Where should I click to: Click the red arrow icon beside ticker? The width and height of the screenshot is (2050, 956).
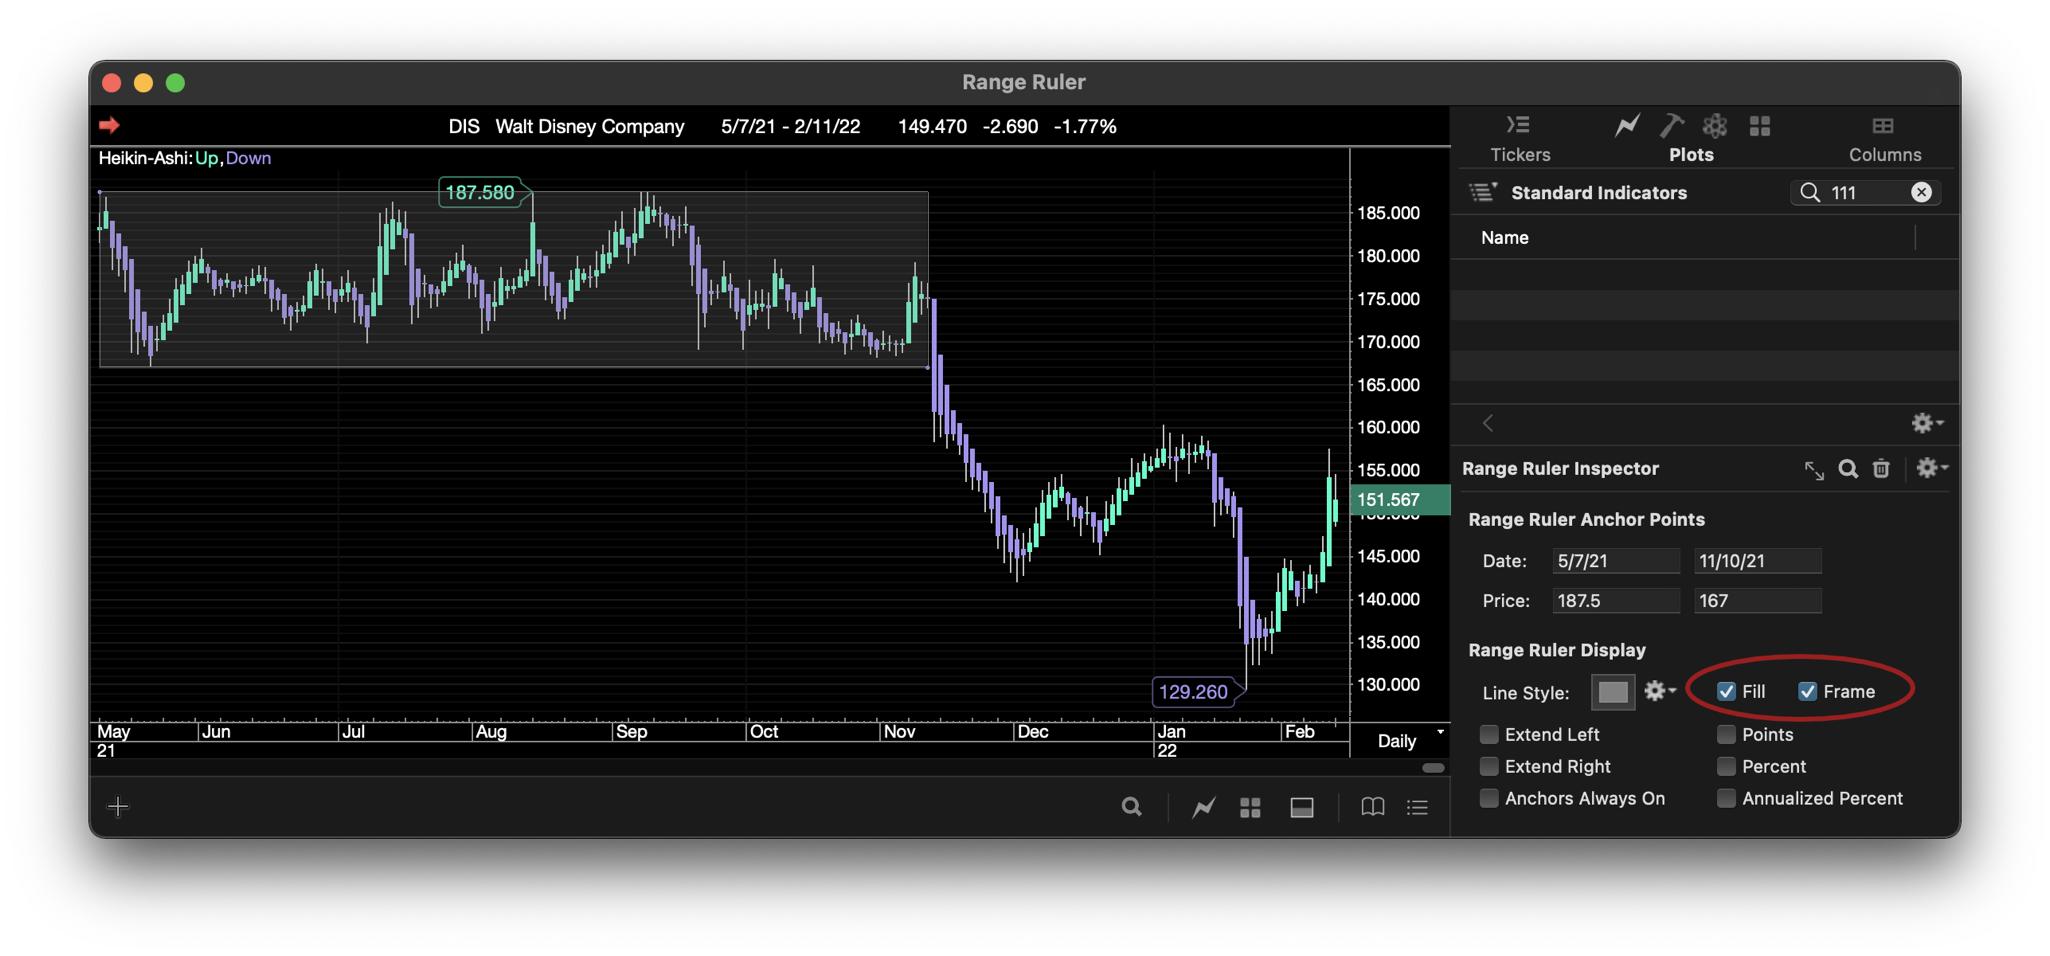(110, 125)
